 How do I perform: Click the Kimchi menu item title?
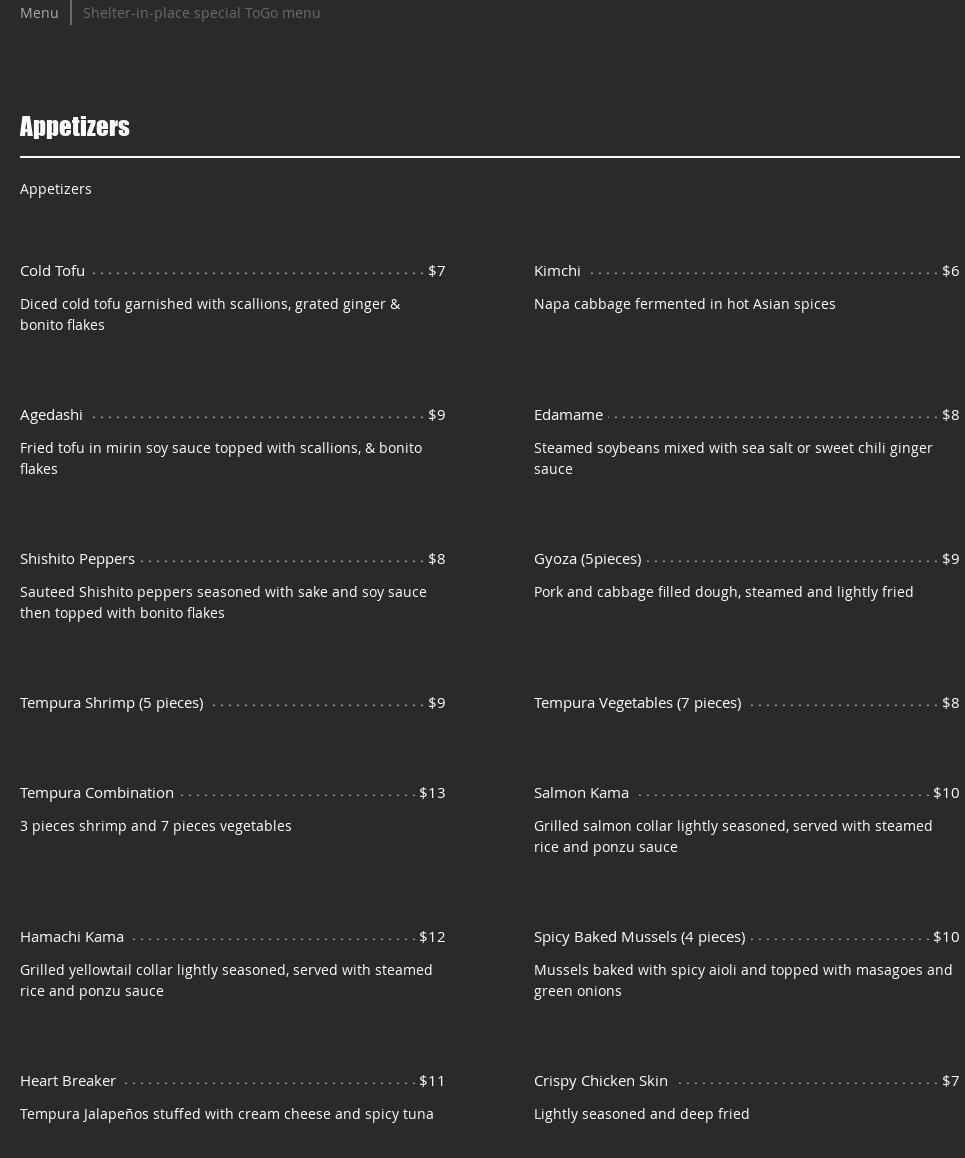(557, 270)
